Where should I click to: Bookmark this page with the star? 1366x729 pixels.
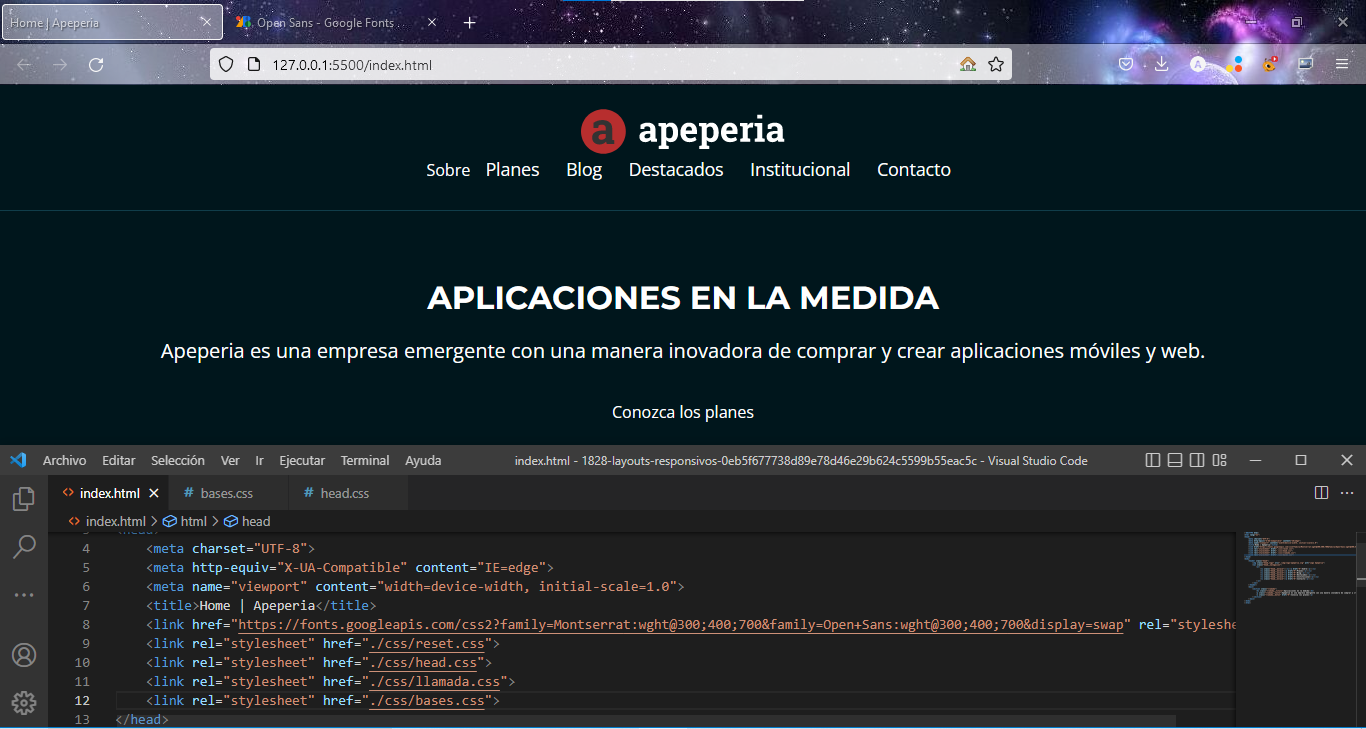(996, 65)
